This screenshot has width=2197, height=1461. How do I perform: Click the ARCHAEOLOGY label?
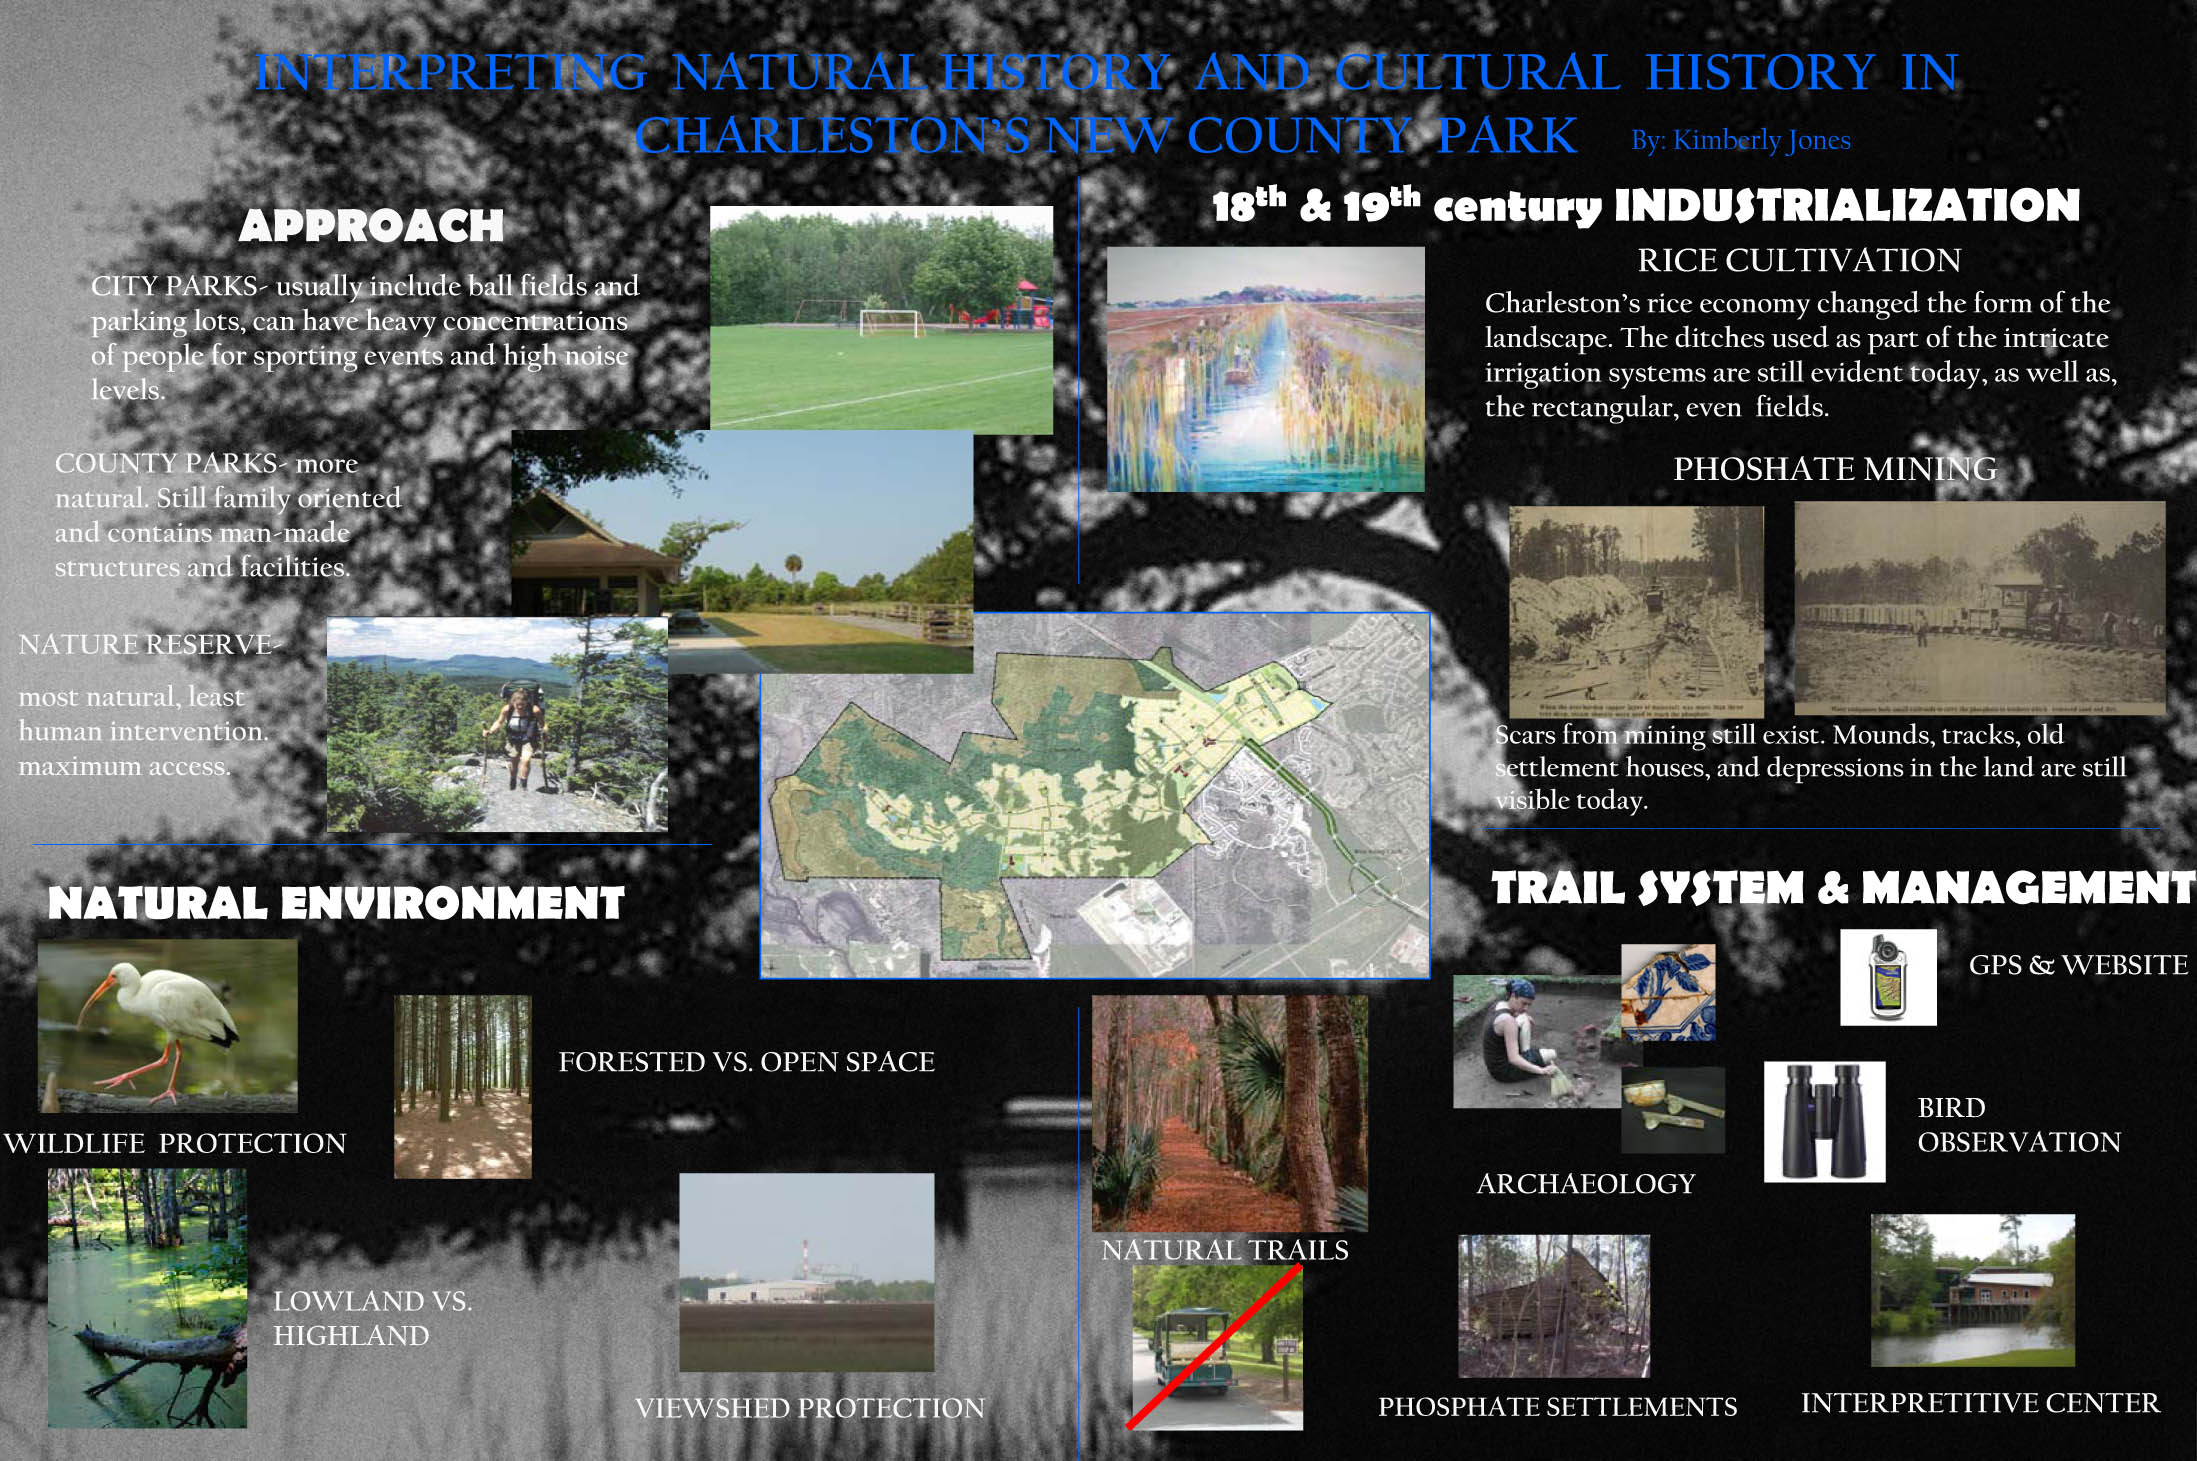point(1586,1184)
